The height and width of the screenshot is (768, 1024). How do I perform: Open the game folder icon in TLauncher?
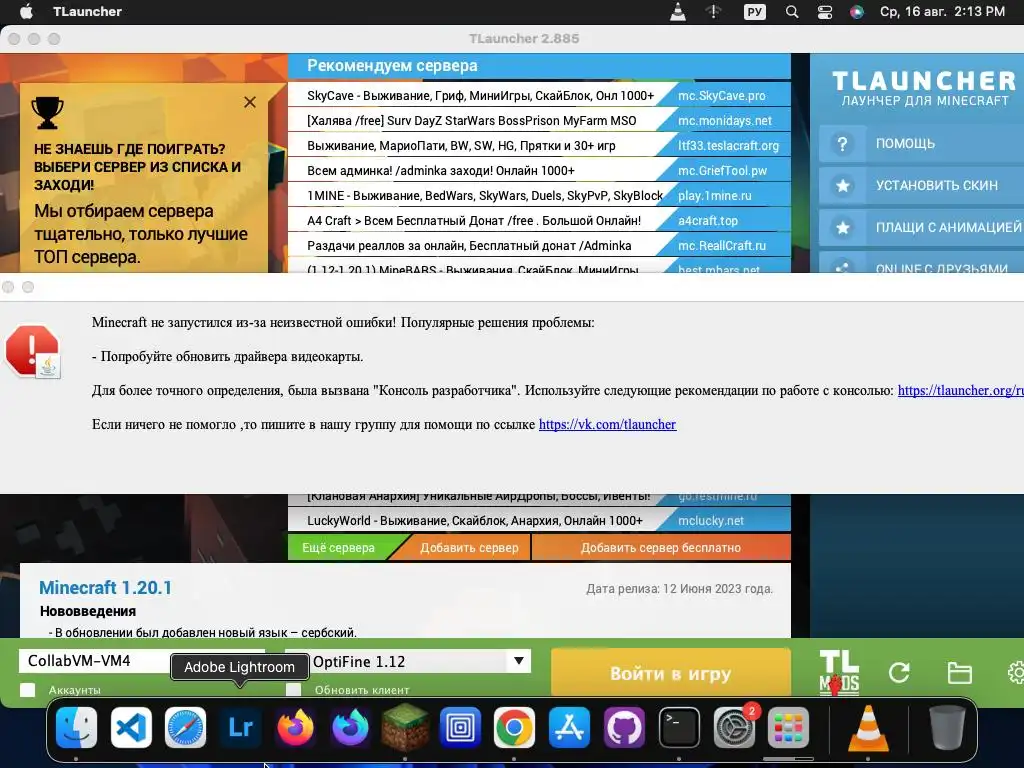pyautogui.click(x=959, y=673)
